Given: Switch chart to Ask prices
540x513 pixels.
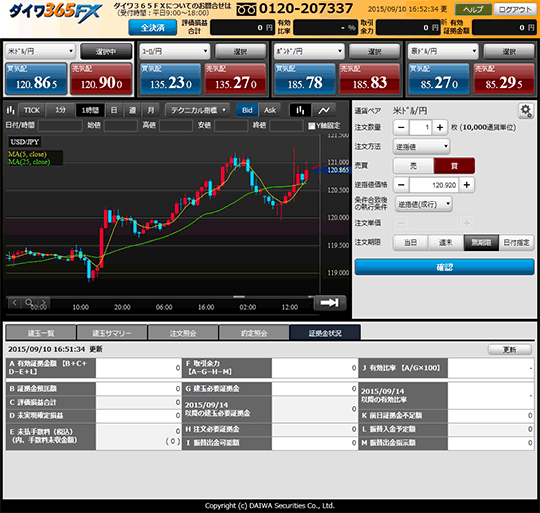Looking at the screenshot, I should tap(270, 110).
